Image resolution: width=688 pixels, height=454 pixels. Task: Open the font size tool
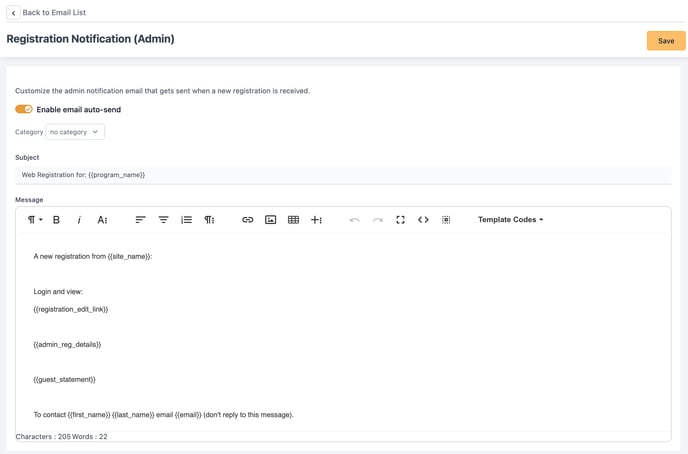(x=102, y=220)
